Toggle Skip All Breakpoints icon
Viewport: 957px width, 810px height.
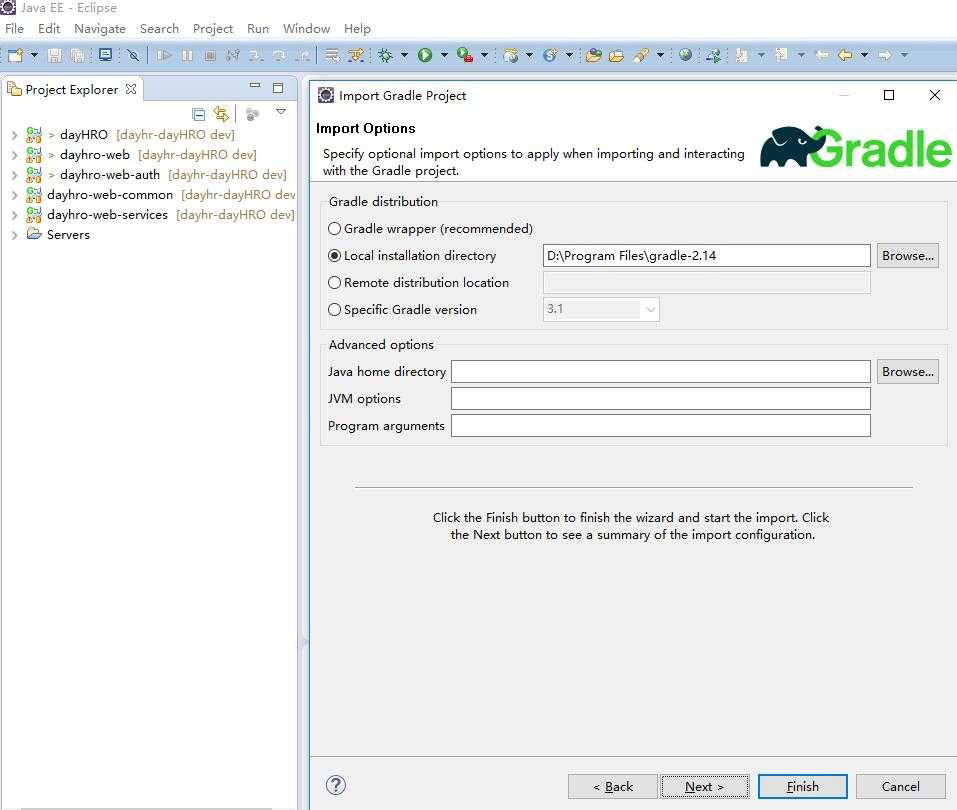coord(133,56)
